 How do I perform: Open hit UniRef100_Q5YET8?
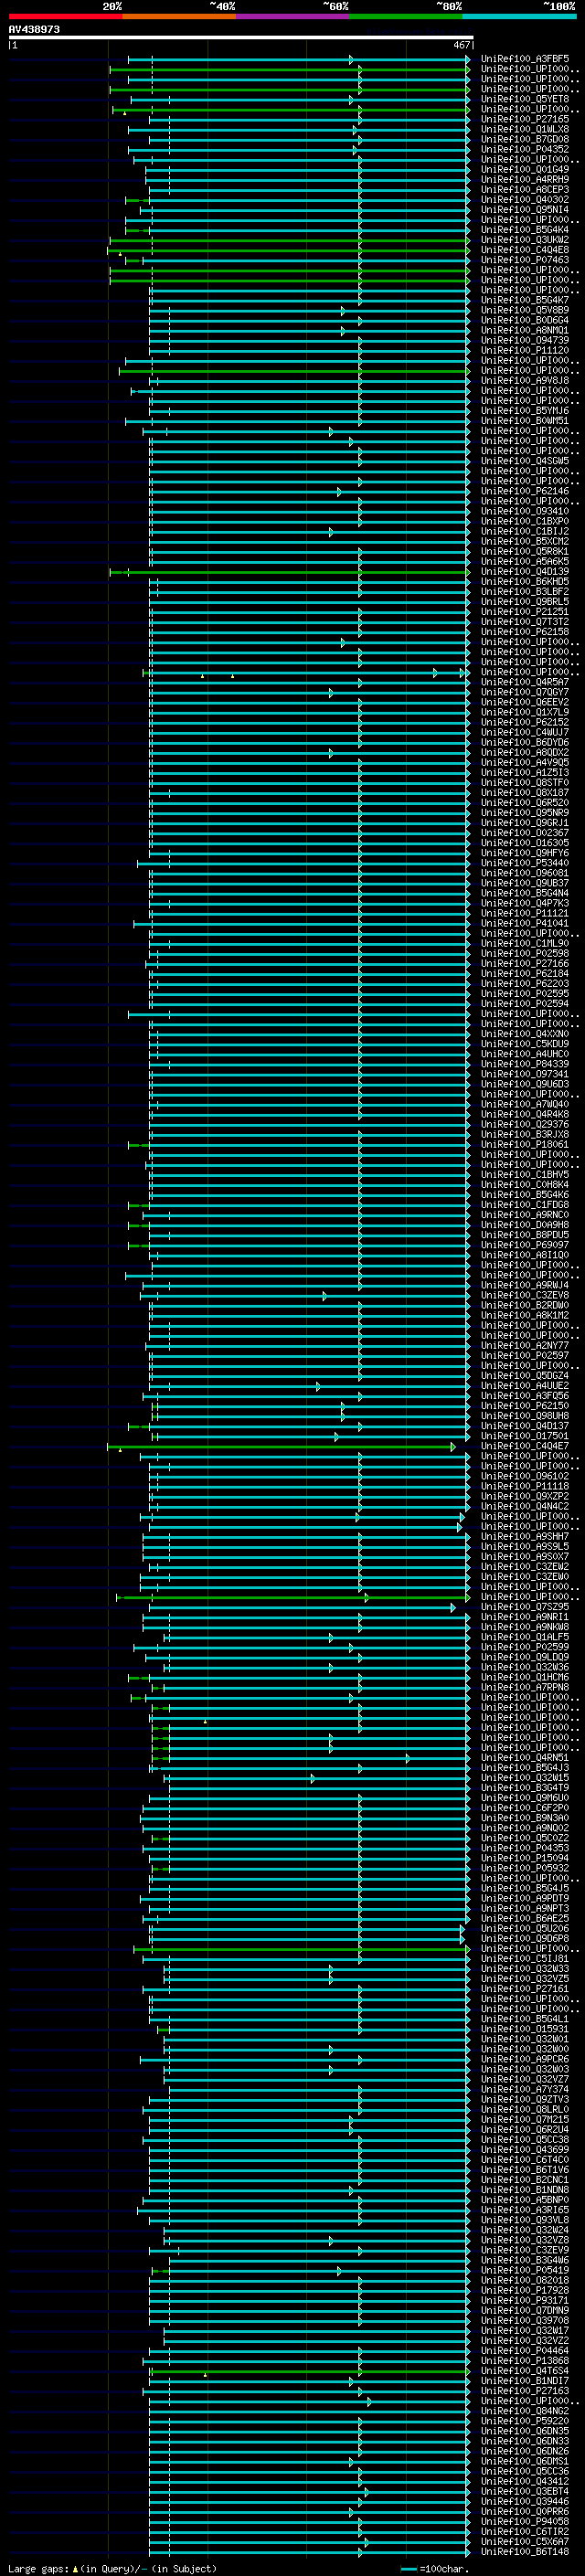(525, 99)
